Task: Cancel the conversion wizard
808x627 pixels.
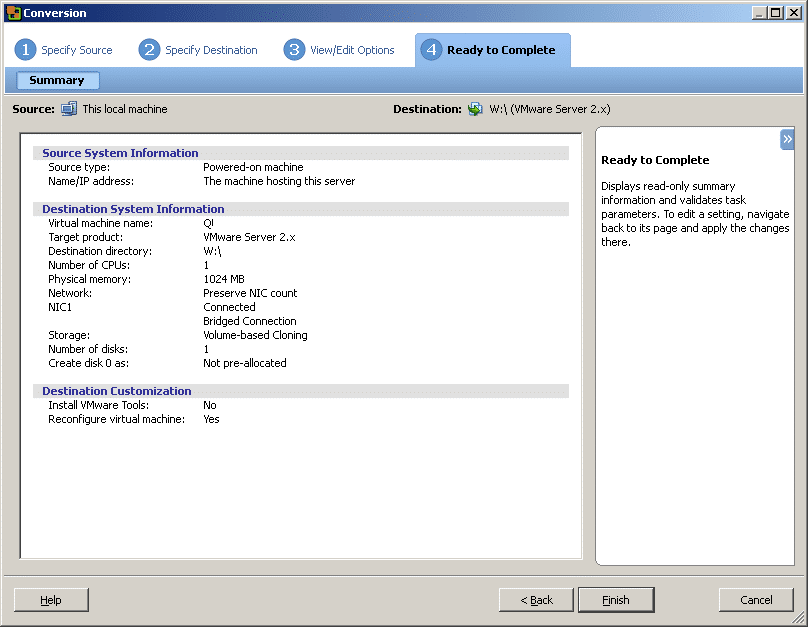Action: coord(756,600)
